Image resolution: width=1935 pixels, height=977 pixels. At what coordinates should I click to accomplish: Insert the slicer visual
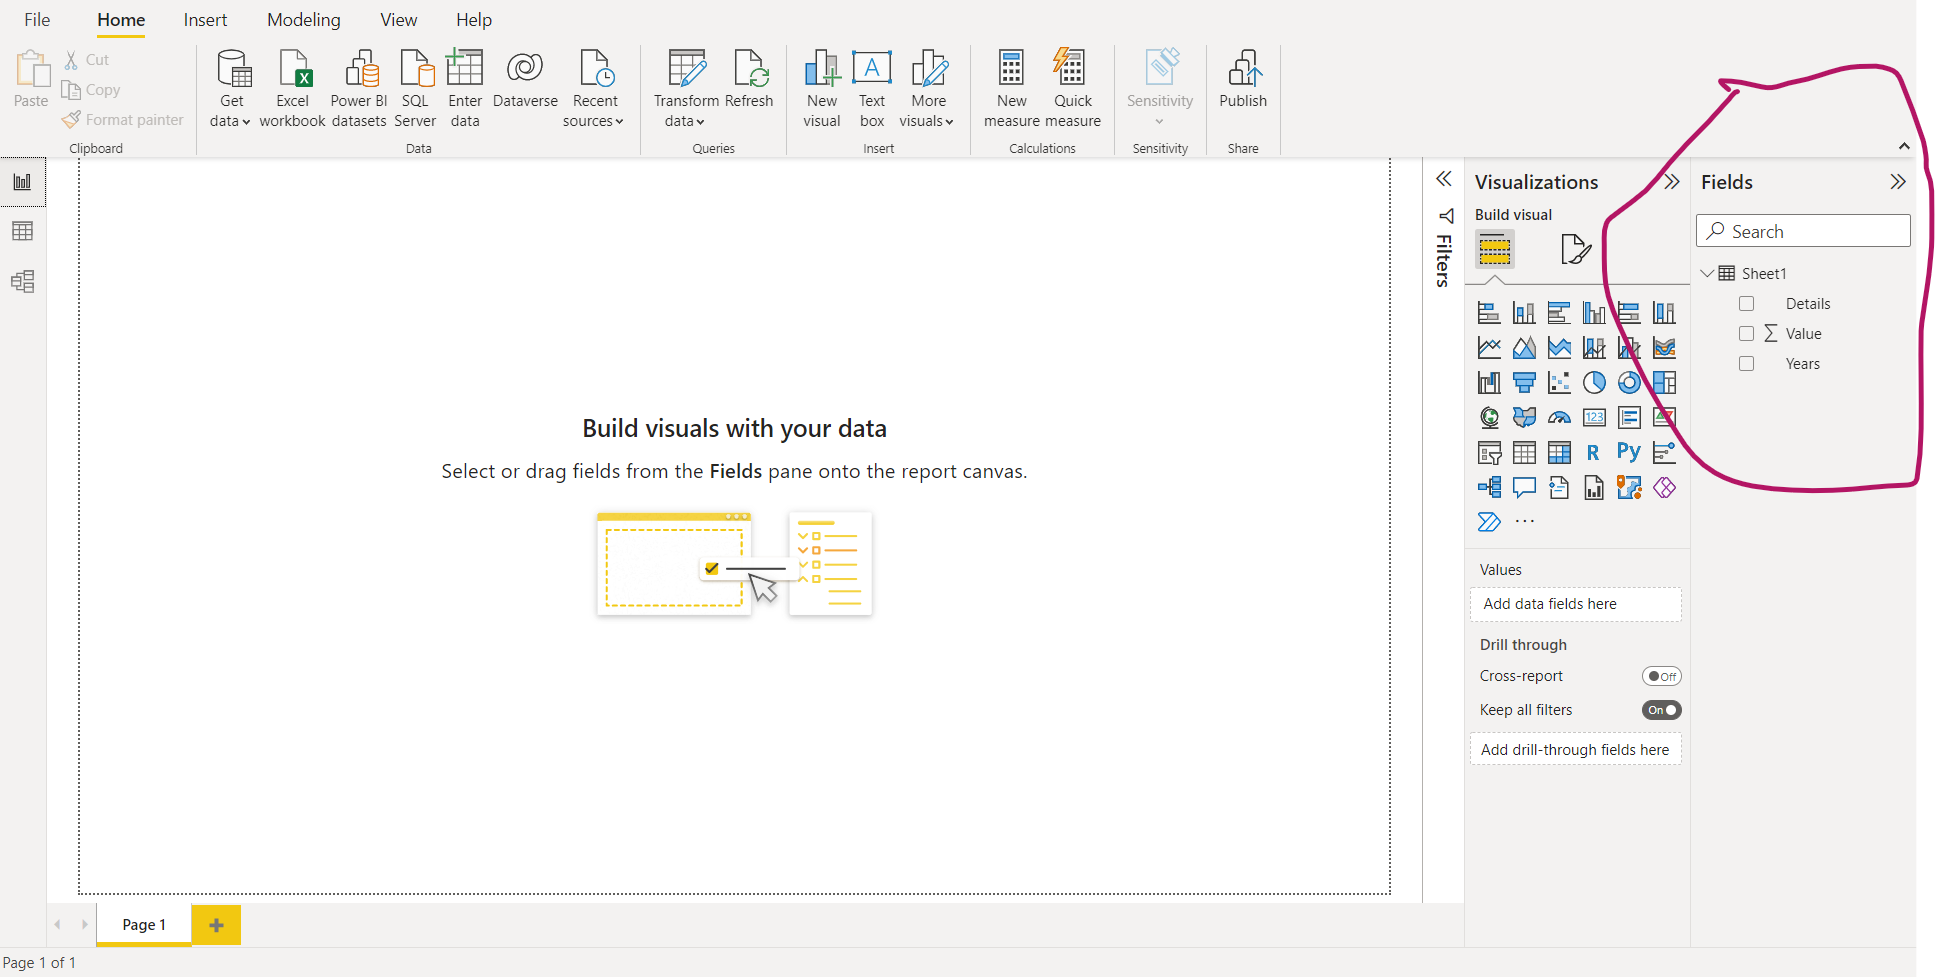1489,453
